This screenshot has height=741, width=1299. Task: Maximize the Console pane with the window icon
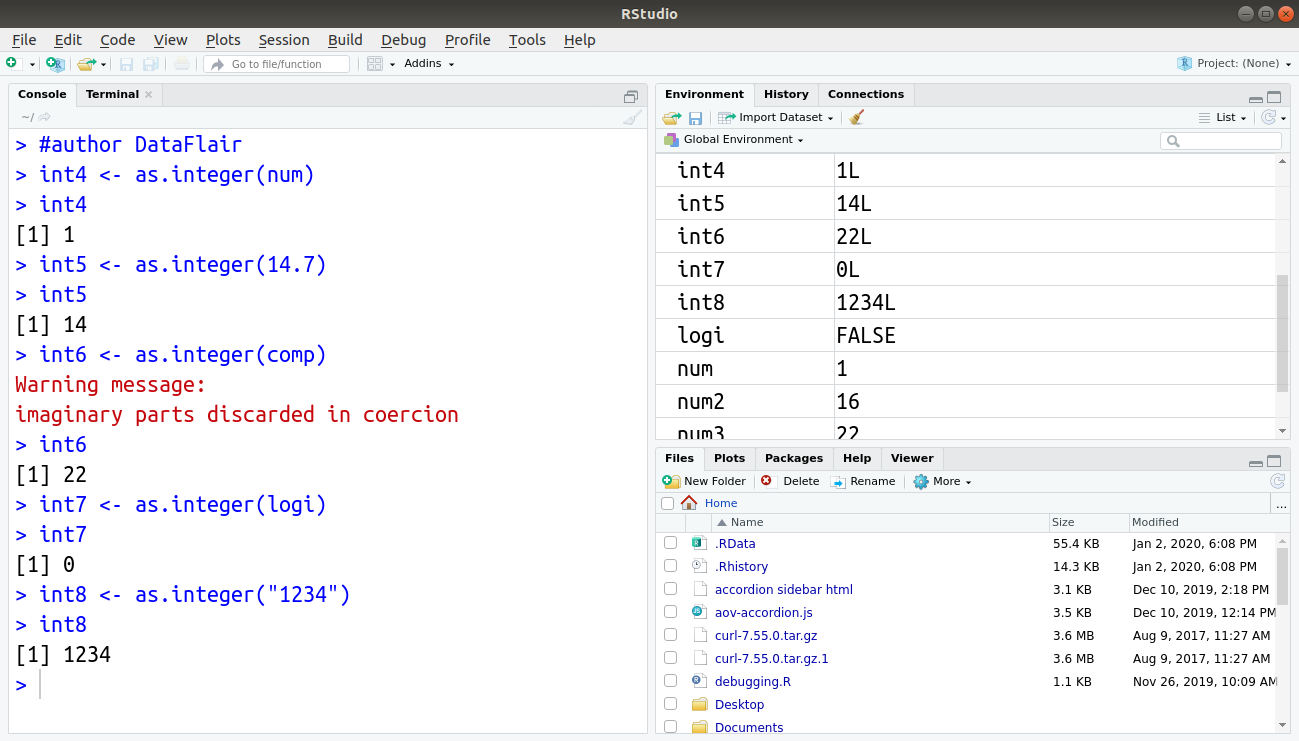pyautogui.click(x=631, y=97)
